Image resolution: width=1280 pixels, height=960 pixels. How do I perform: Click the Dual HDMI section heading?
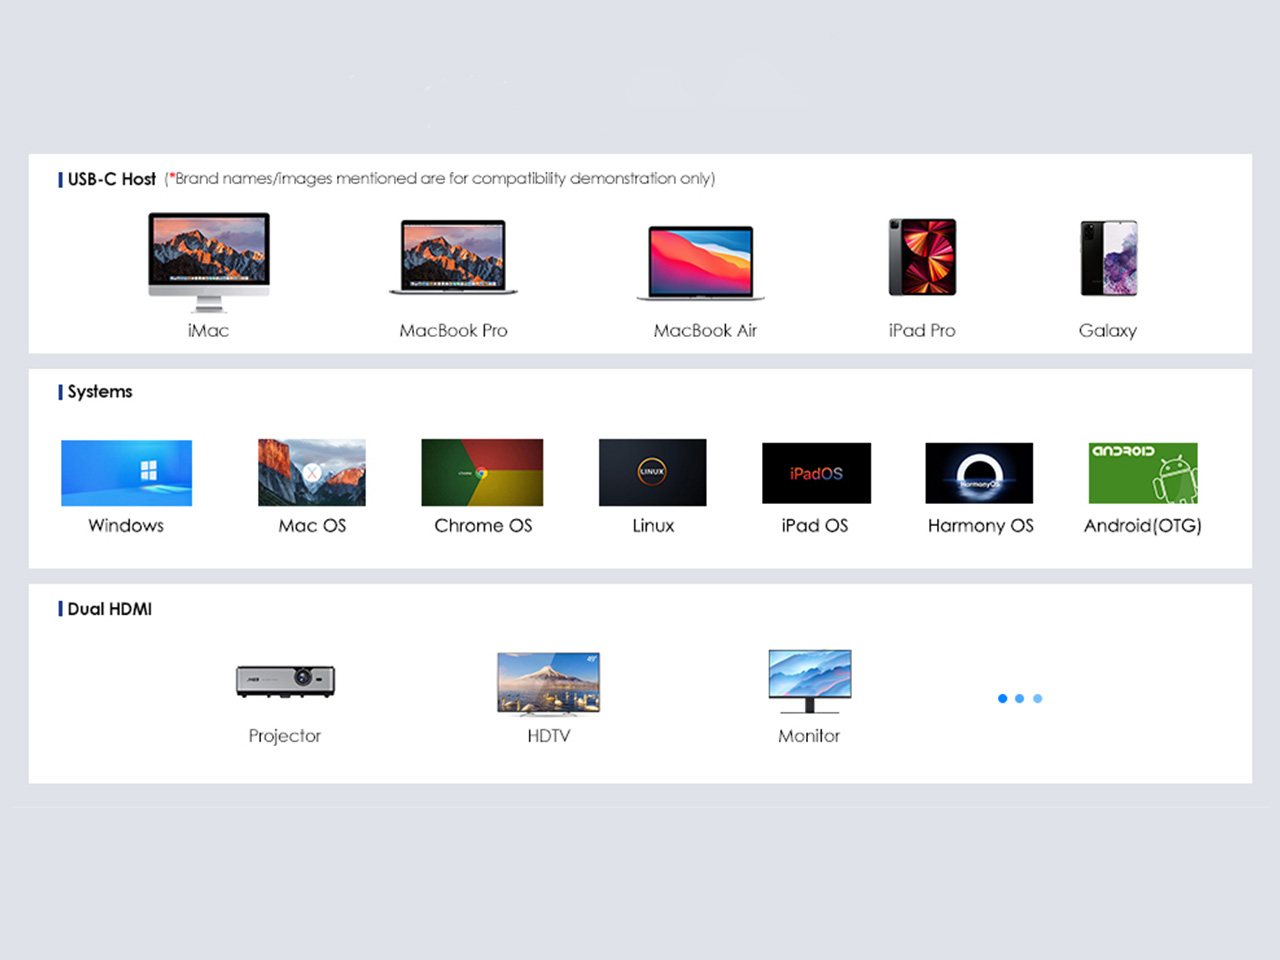click(109, 609)
